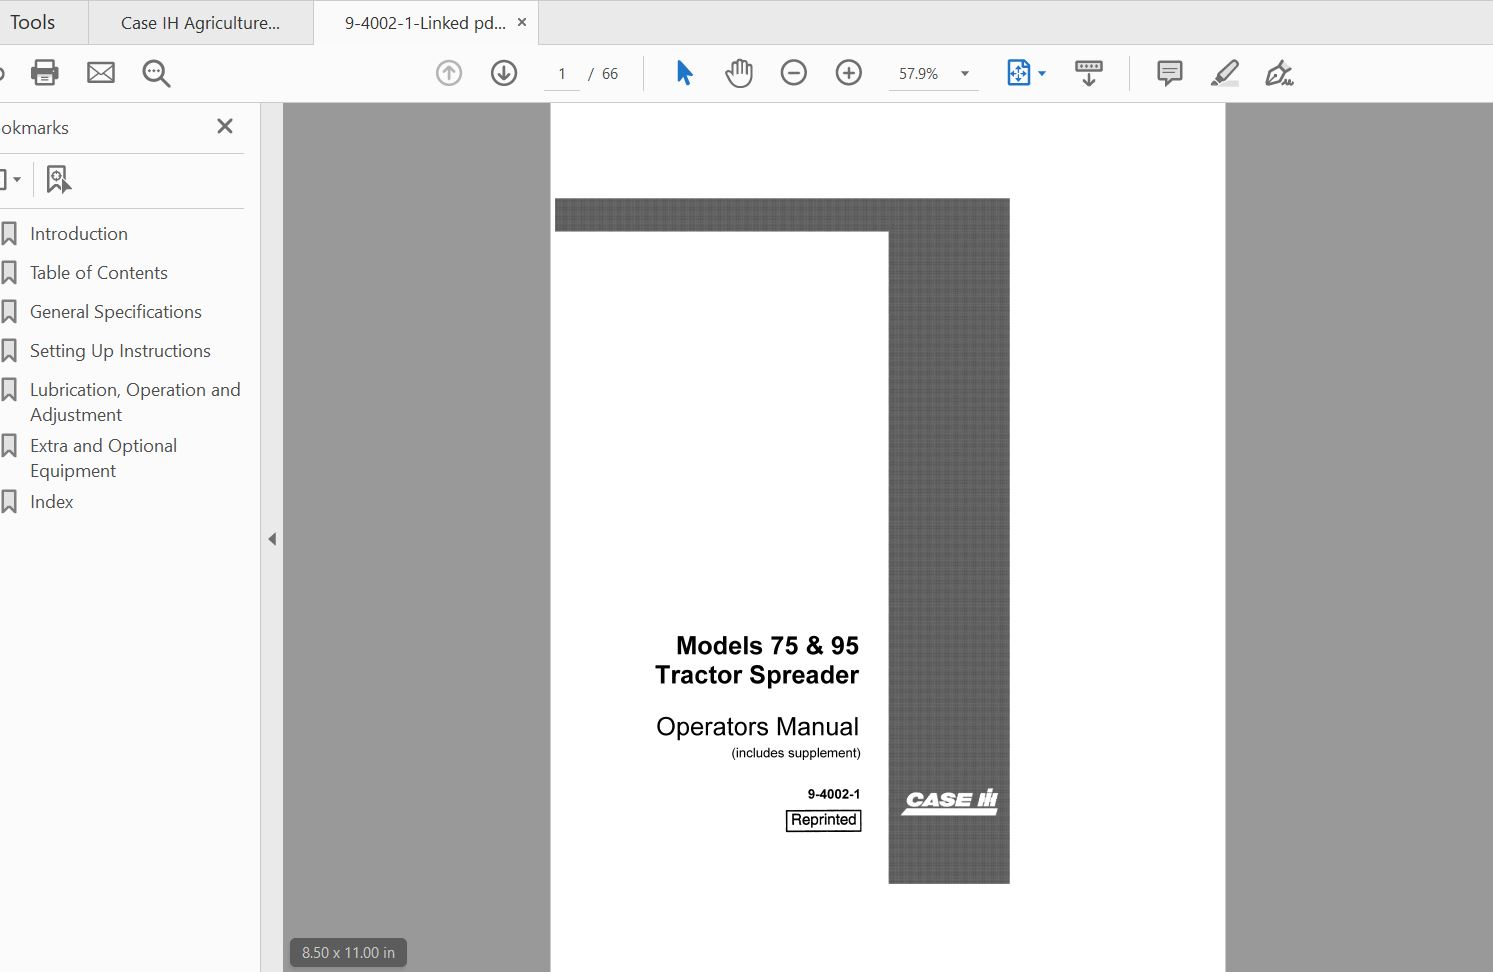Go to Lubrication, Operation and Adjustment bookmark
This screenshot has width=1493, height=972.
135,402
